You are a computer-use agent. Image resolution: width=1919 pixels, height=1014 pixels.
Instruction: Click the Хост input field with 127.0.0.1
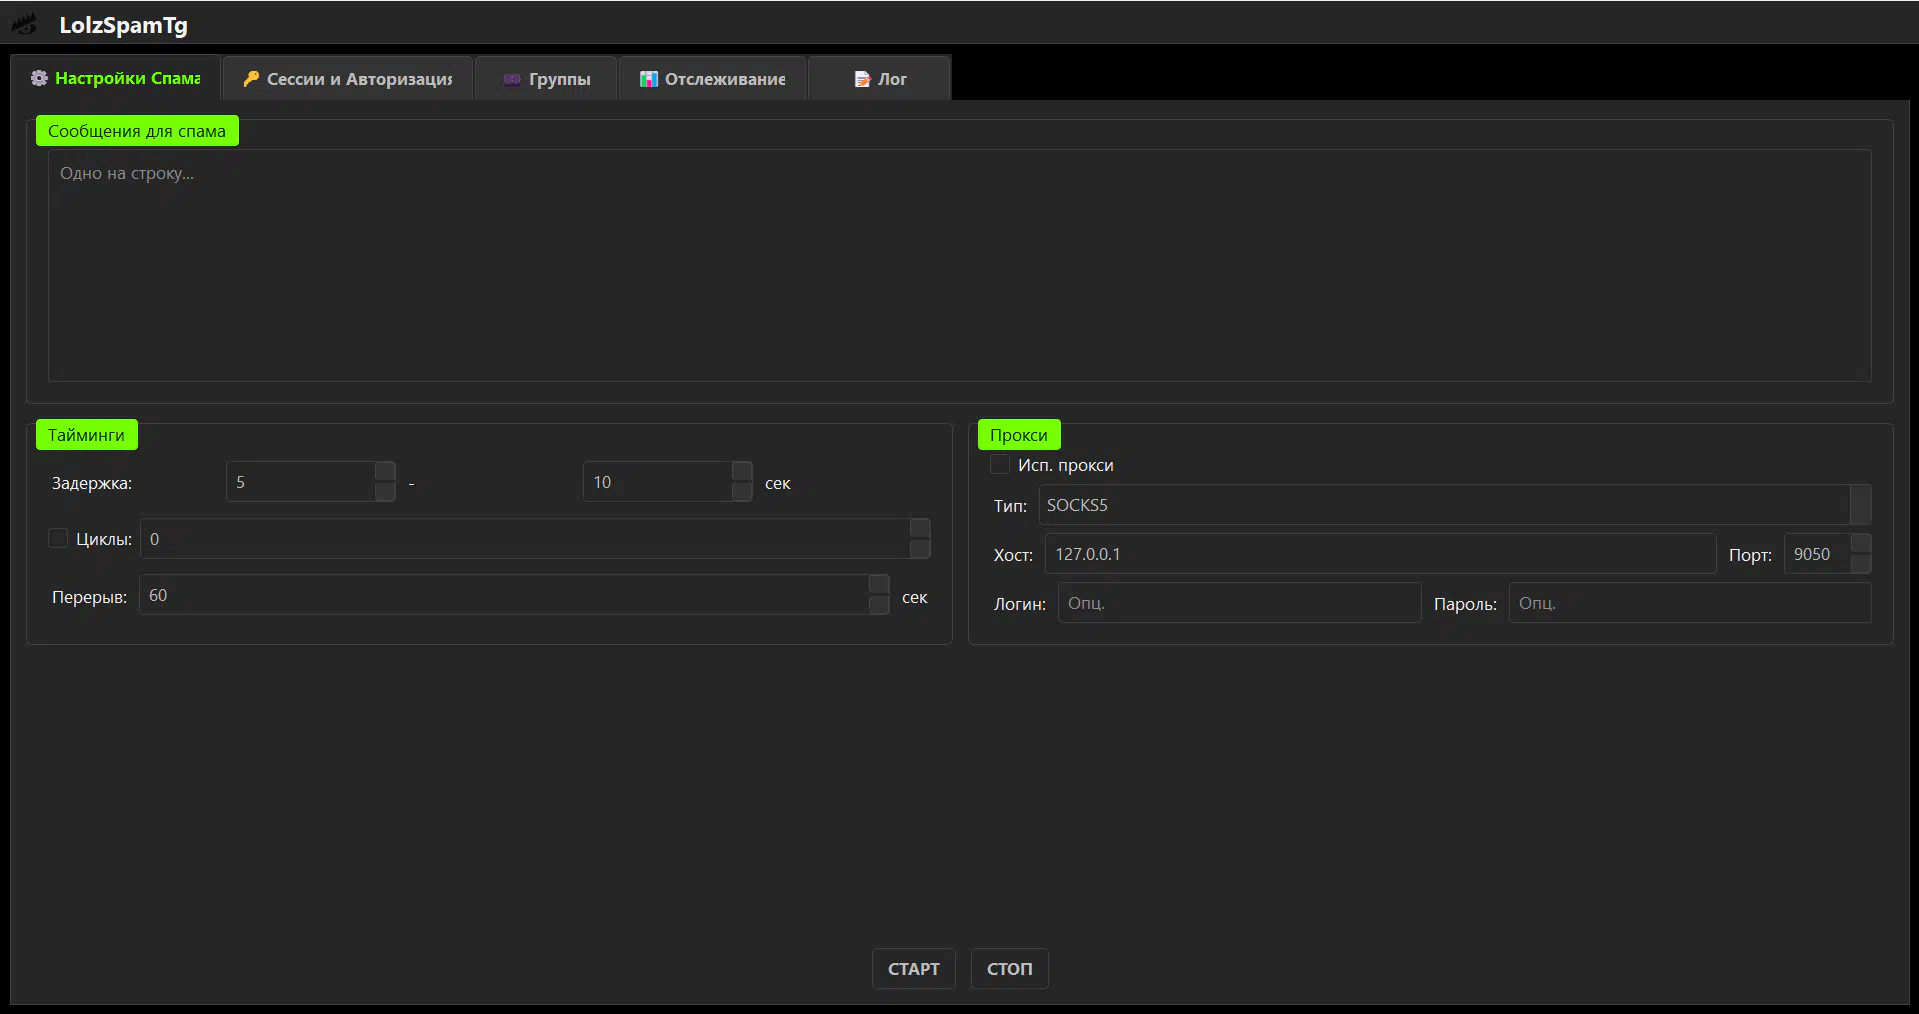point(1380,554)
